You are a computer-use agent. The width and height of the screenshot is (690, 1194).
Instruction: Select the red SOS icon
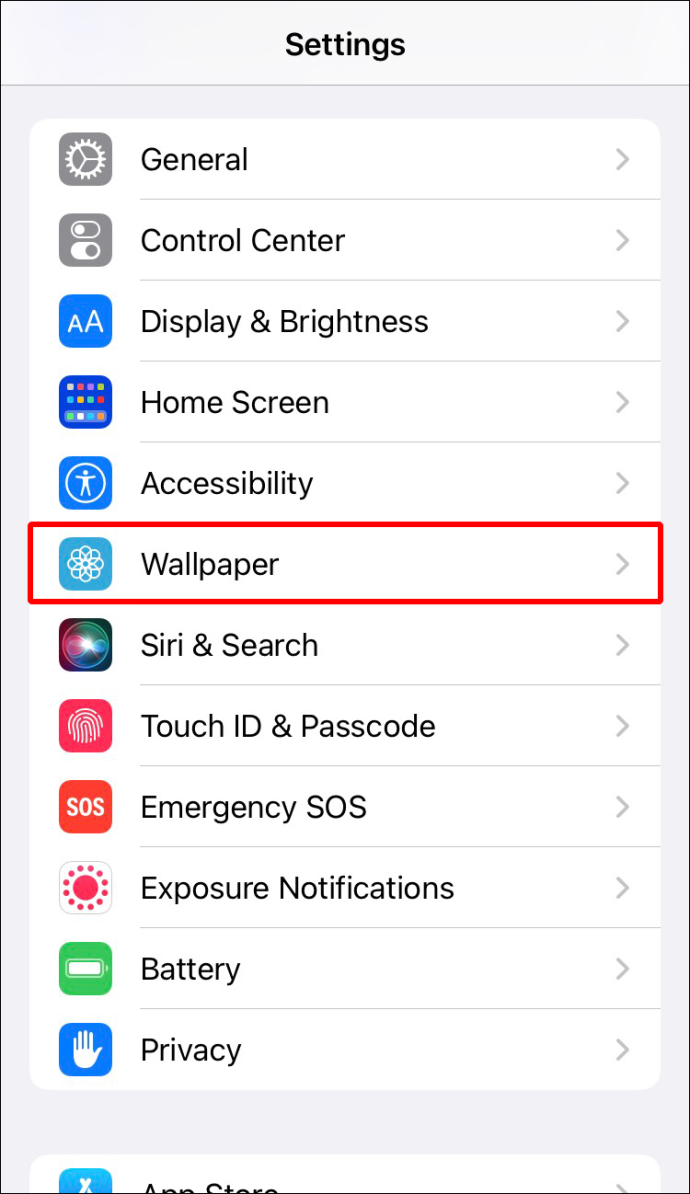click(85, 806)
